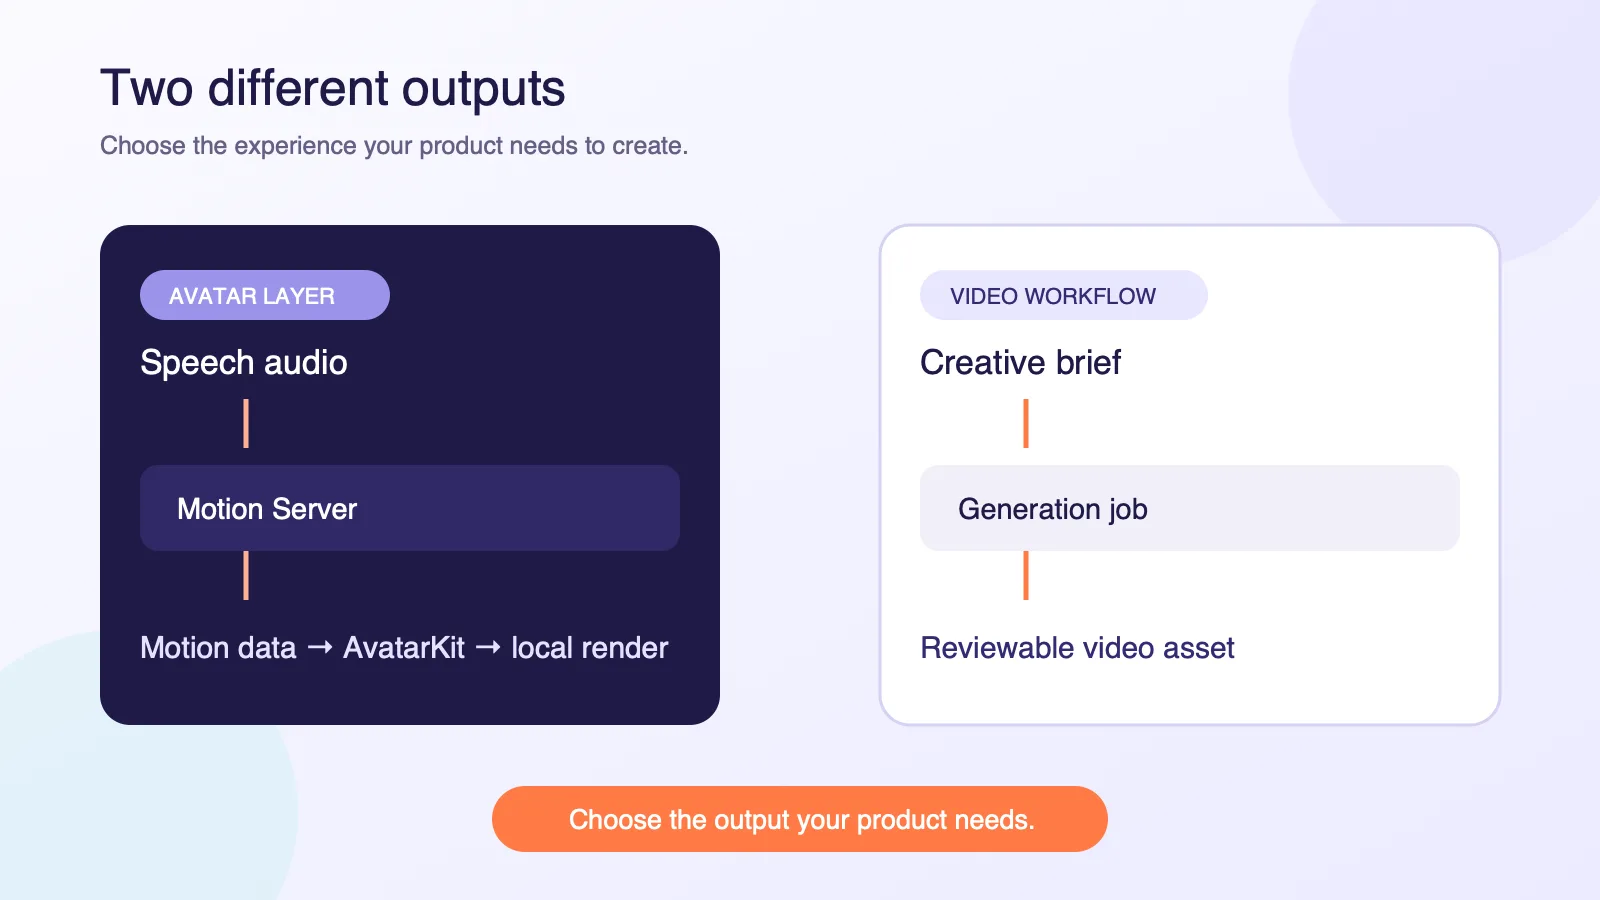Click the 'Creative brief' label
1600x900 pixels.
[x=1020, y=362]
